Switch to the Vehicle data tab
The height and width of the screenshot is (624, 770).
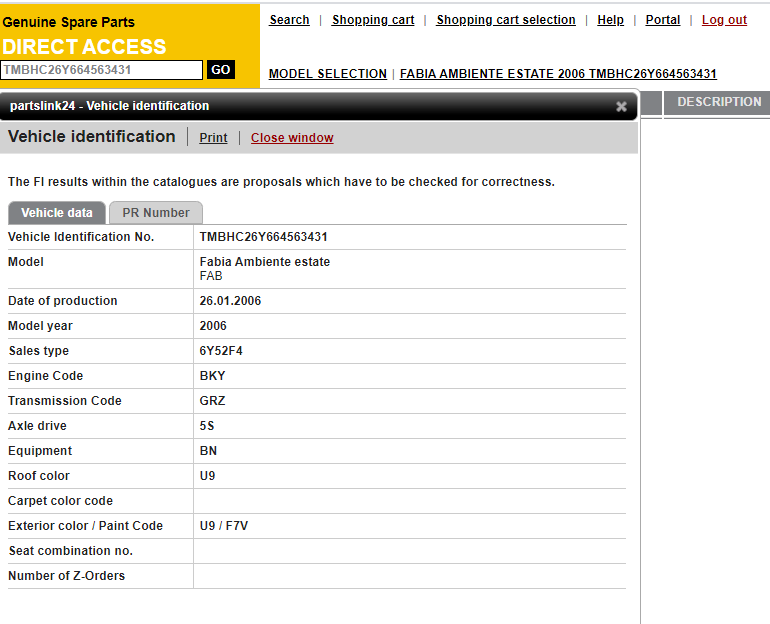tap(56, 213)
